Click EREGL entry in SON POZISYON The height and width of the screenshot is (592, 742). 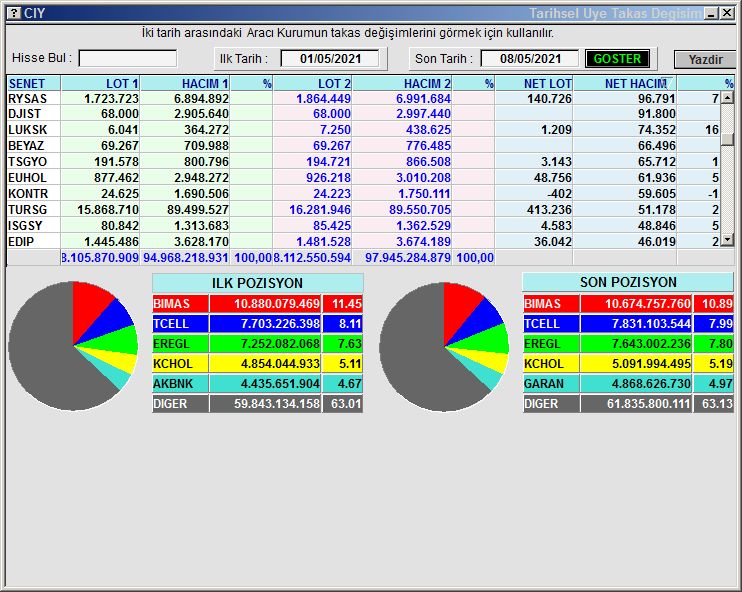point(628,344)
